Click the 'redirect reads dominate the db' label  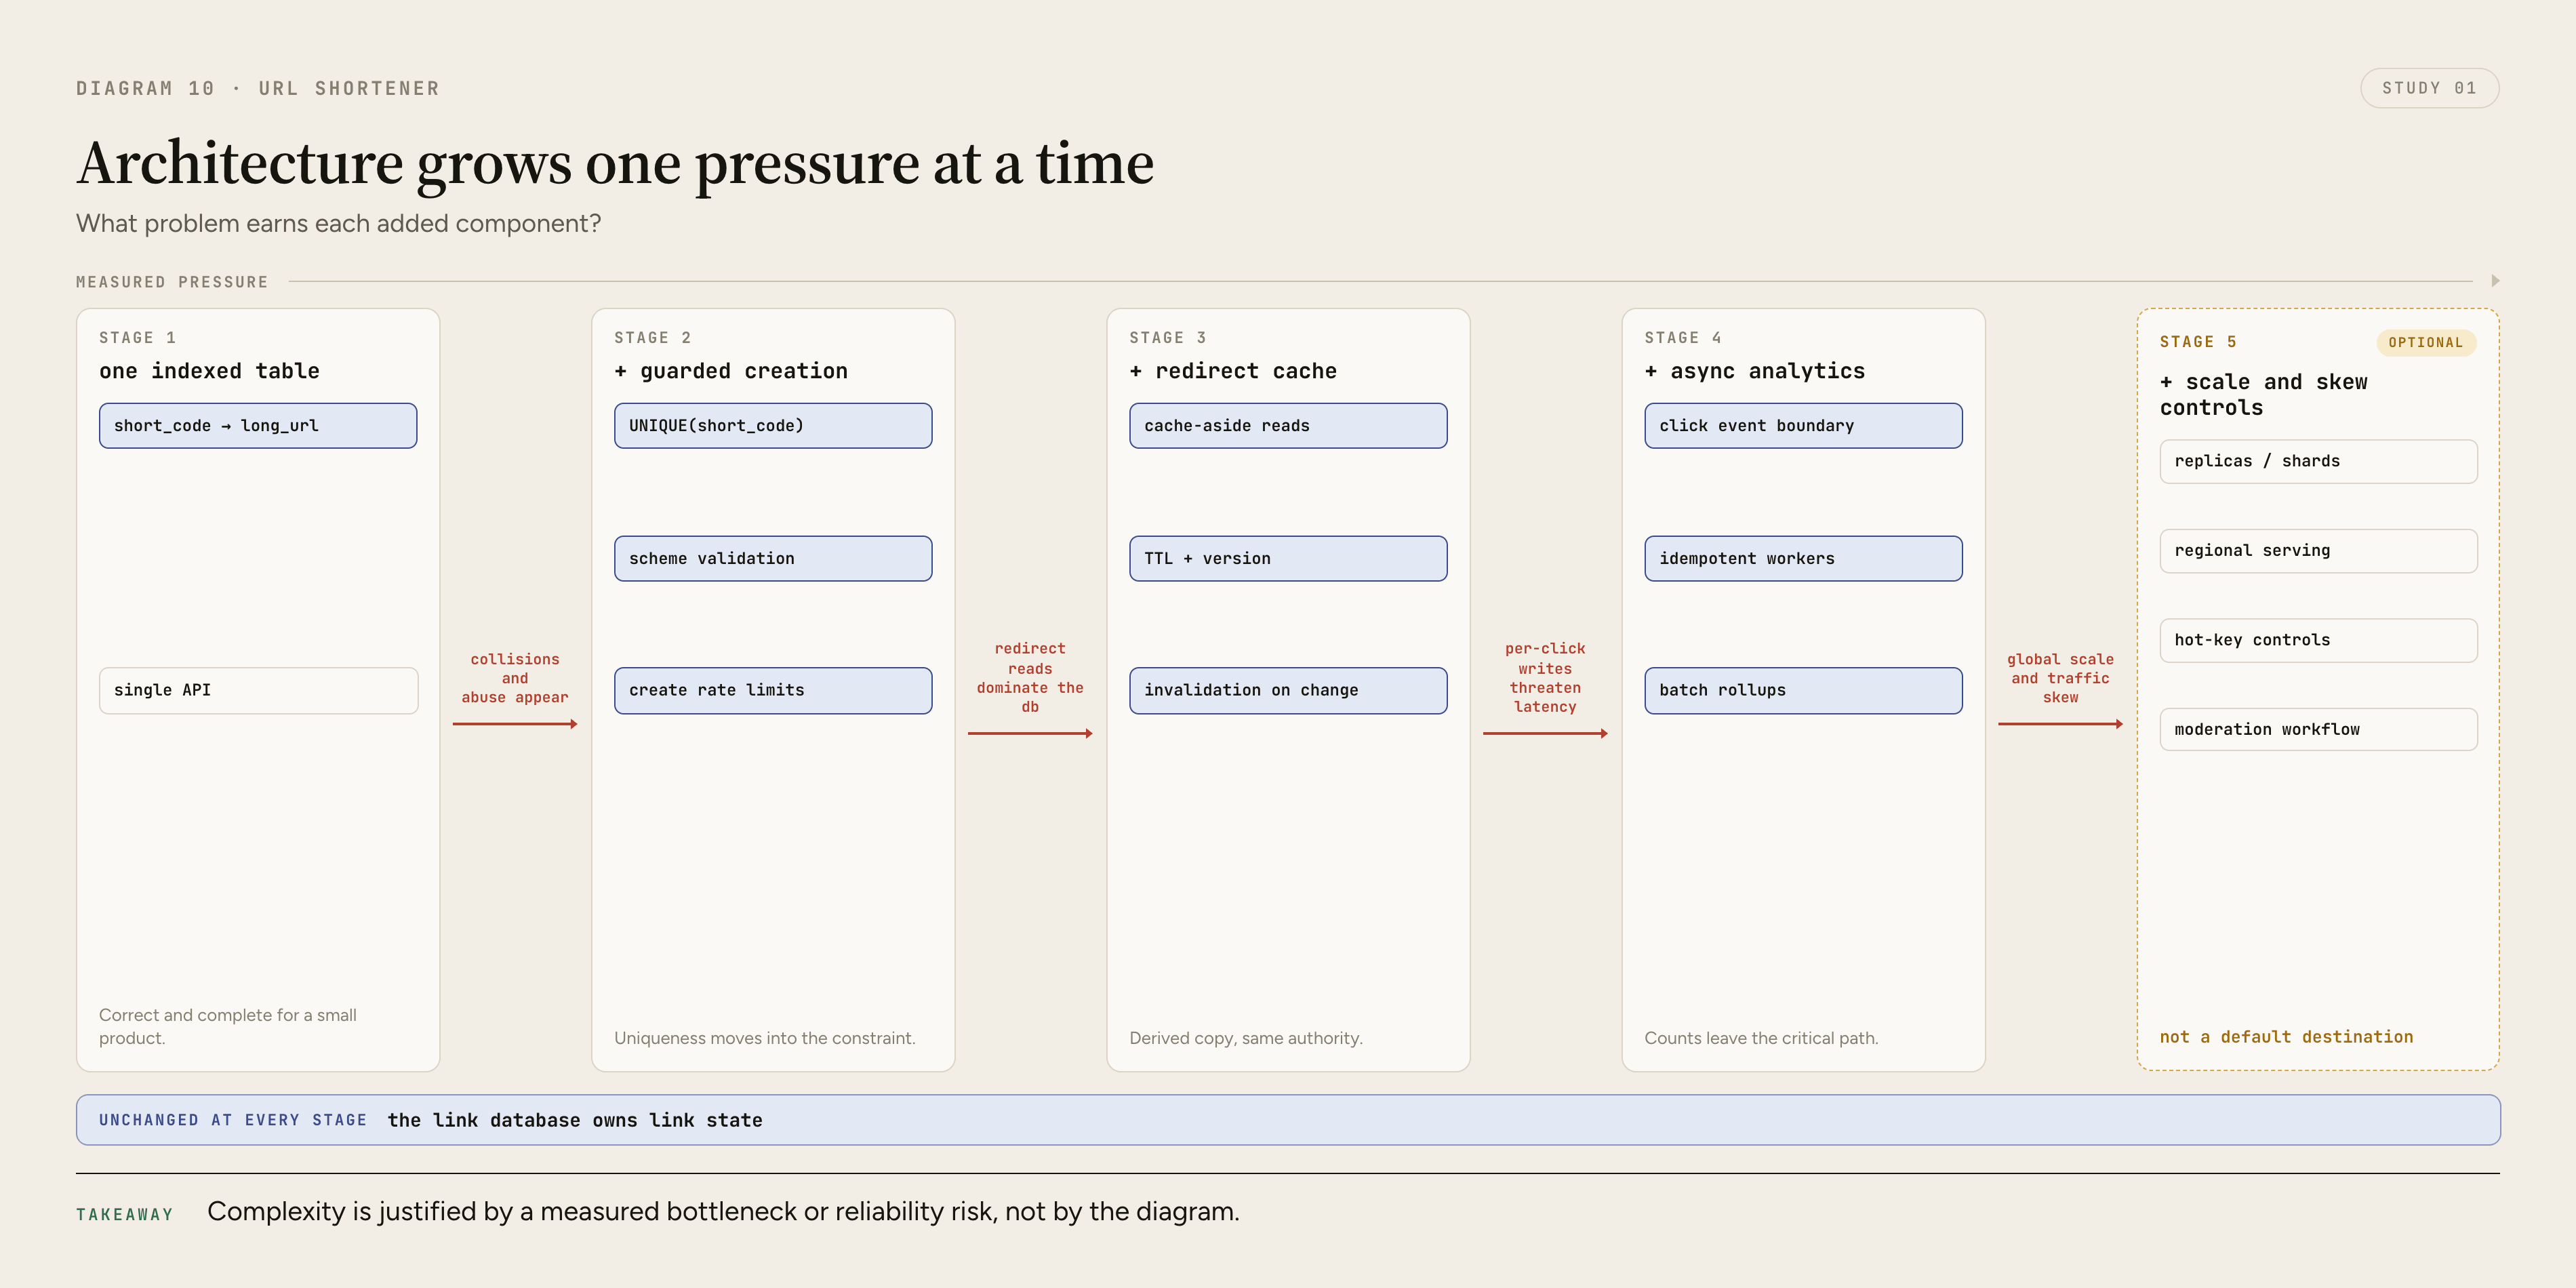tap(1030, 677)
